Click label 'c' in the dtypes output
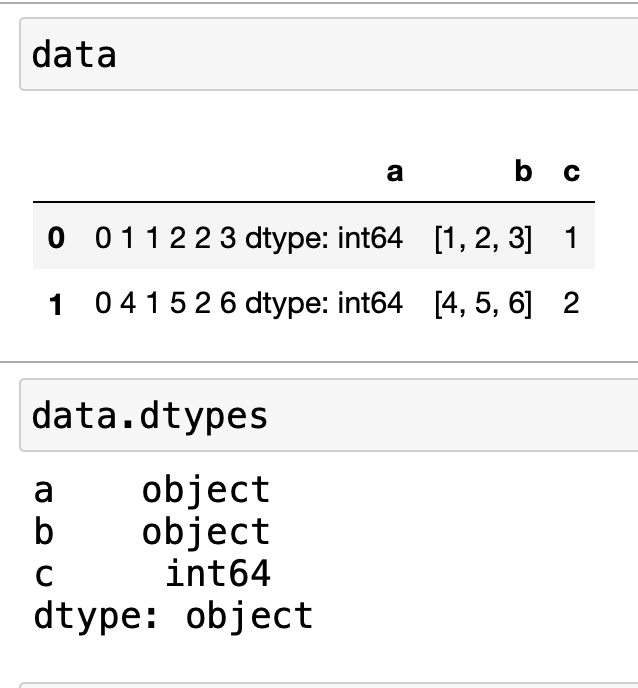Screen dimensions: 638x688 pyautogui.click(x=43, y=574)
